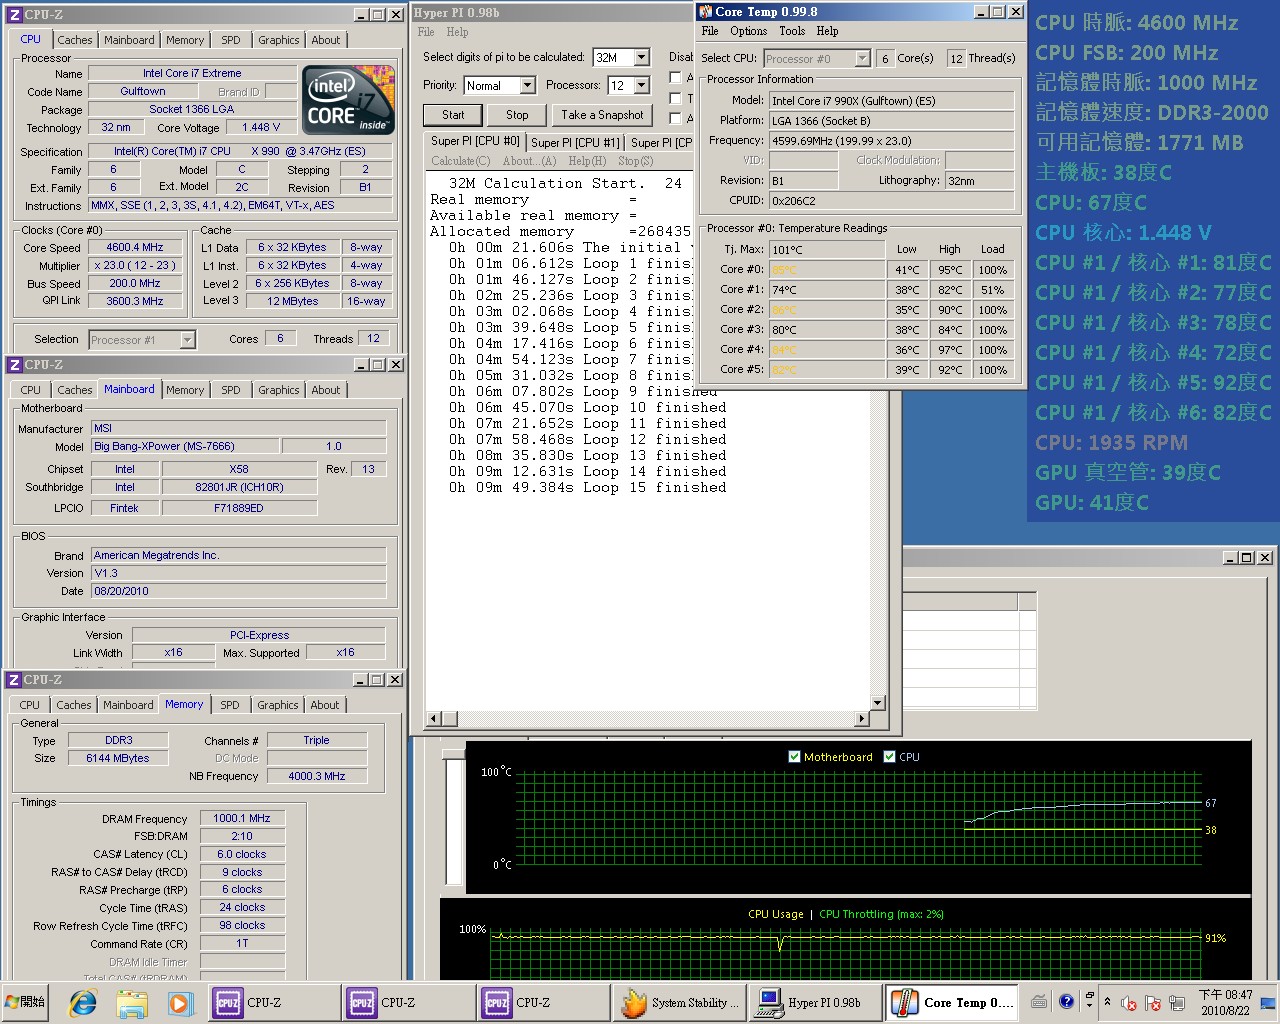
Task: Launch Internet Explorer from the taskbar
Action: [x=83, y=1002]
